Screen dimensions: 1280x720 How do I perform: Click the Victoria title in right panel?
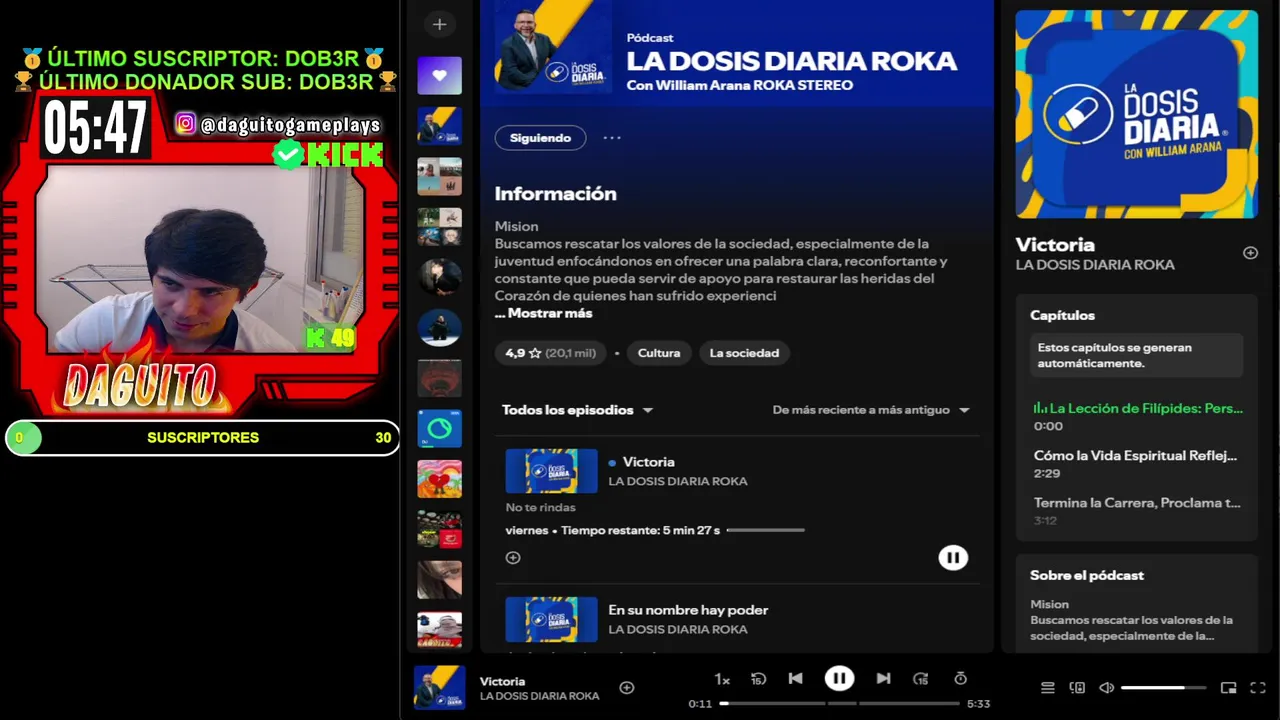click(1055, 244)
